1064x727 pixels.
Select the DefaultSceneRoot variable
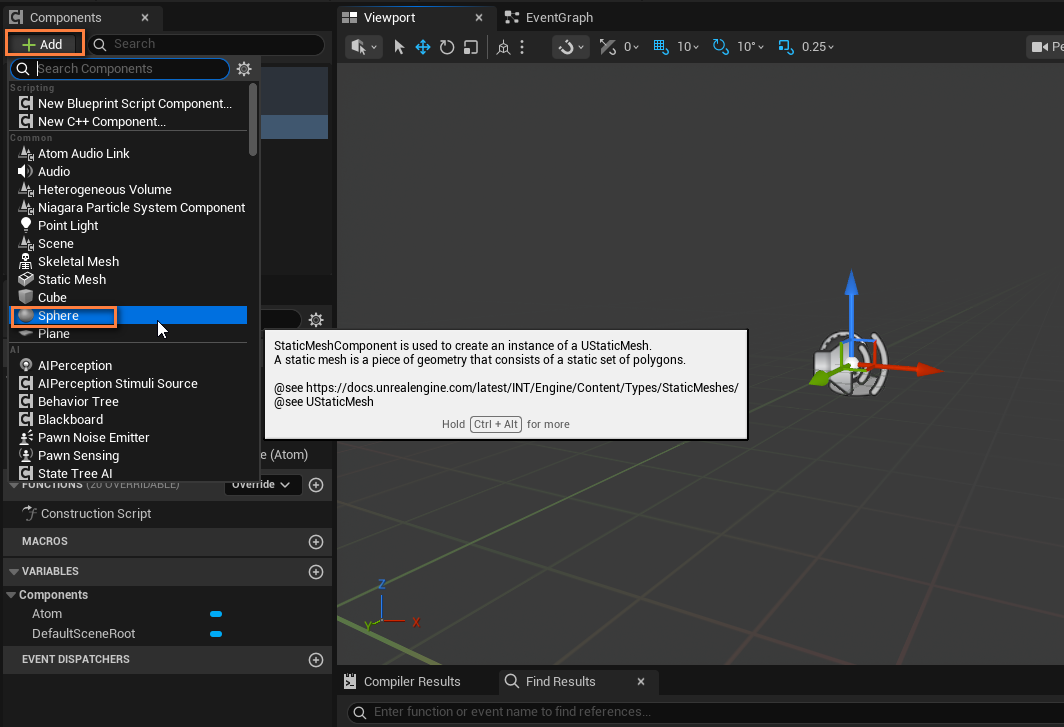[83, 633]
